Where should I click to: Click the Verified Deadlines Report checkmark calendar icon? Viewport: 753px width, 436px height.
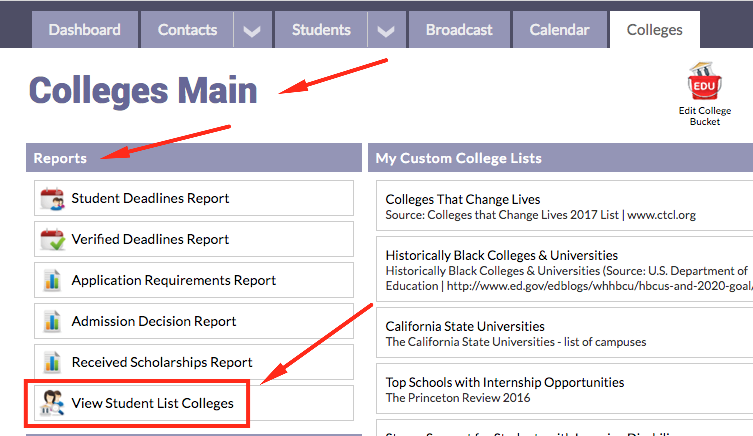[52, 239]
